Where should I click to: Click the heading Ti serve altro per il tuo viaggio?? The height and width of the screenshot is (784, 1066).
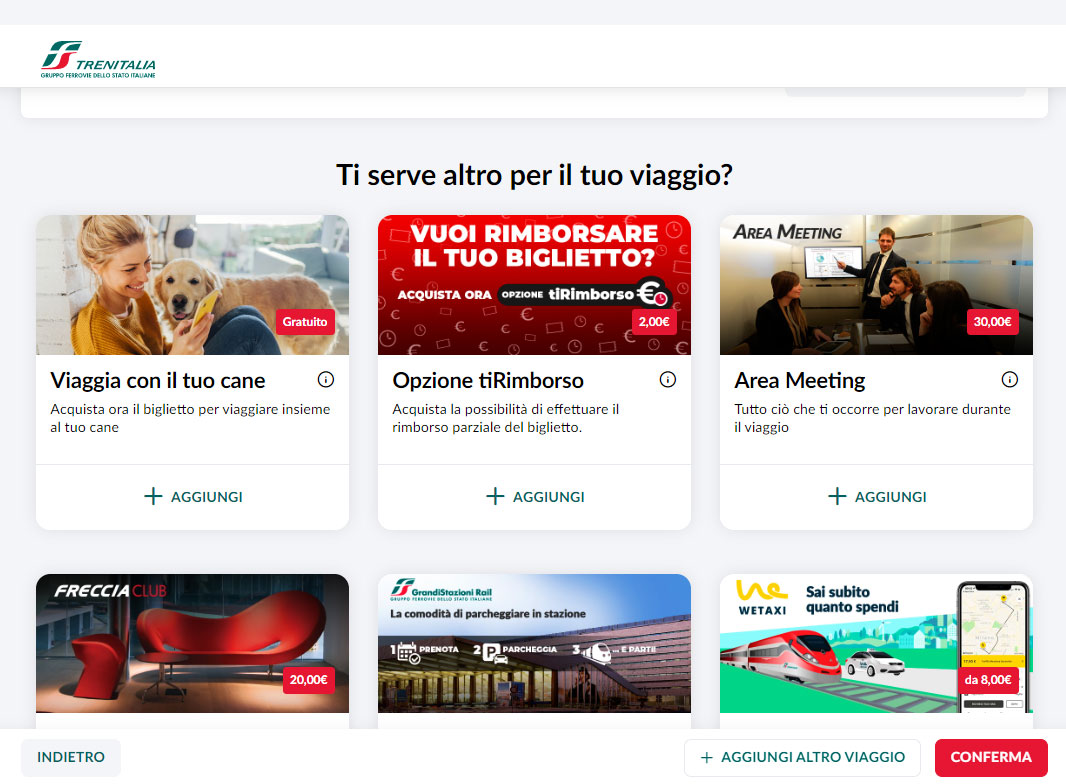click(534, 175)
